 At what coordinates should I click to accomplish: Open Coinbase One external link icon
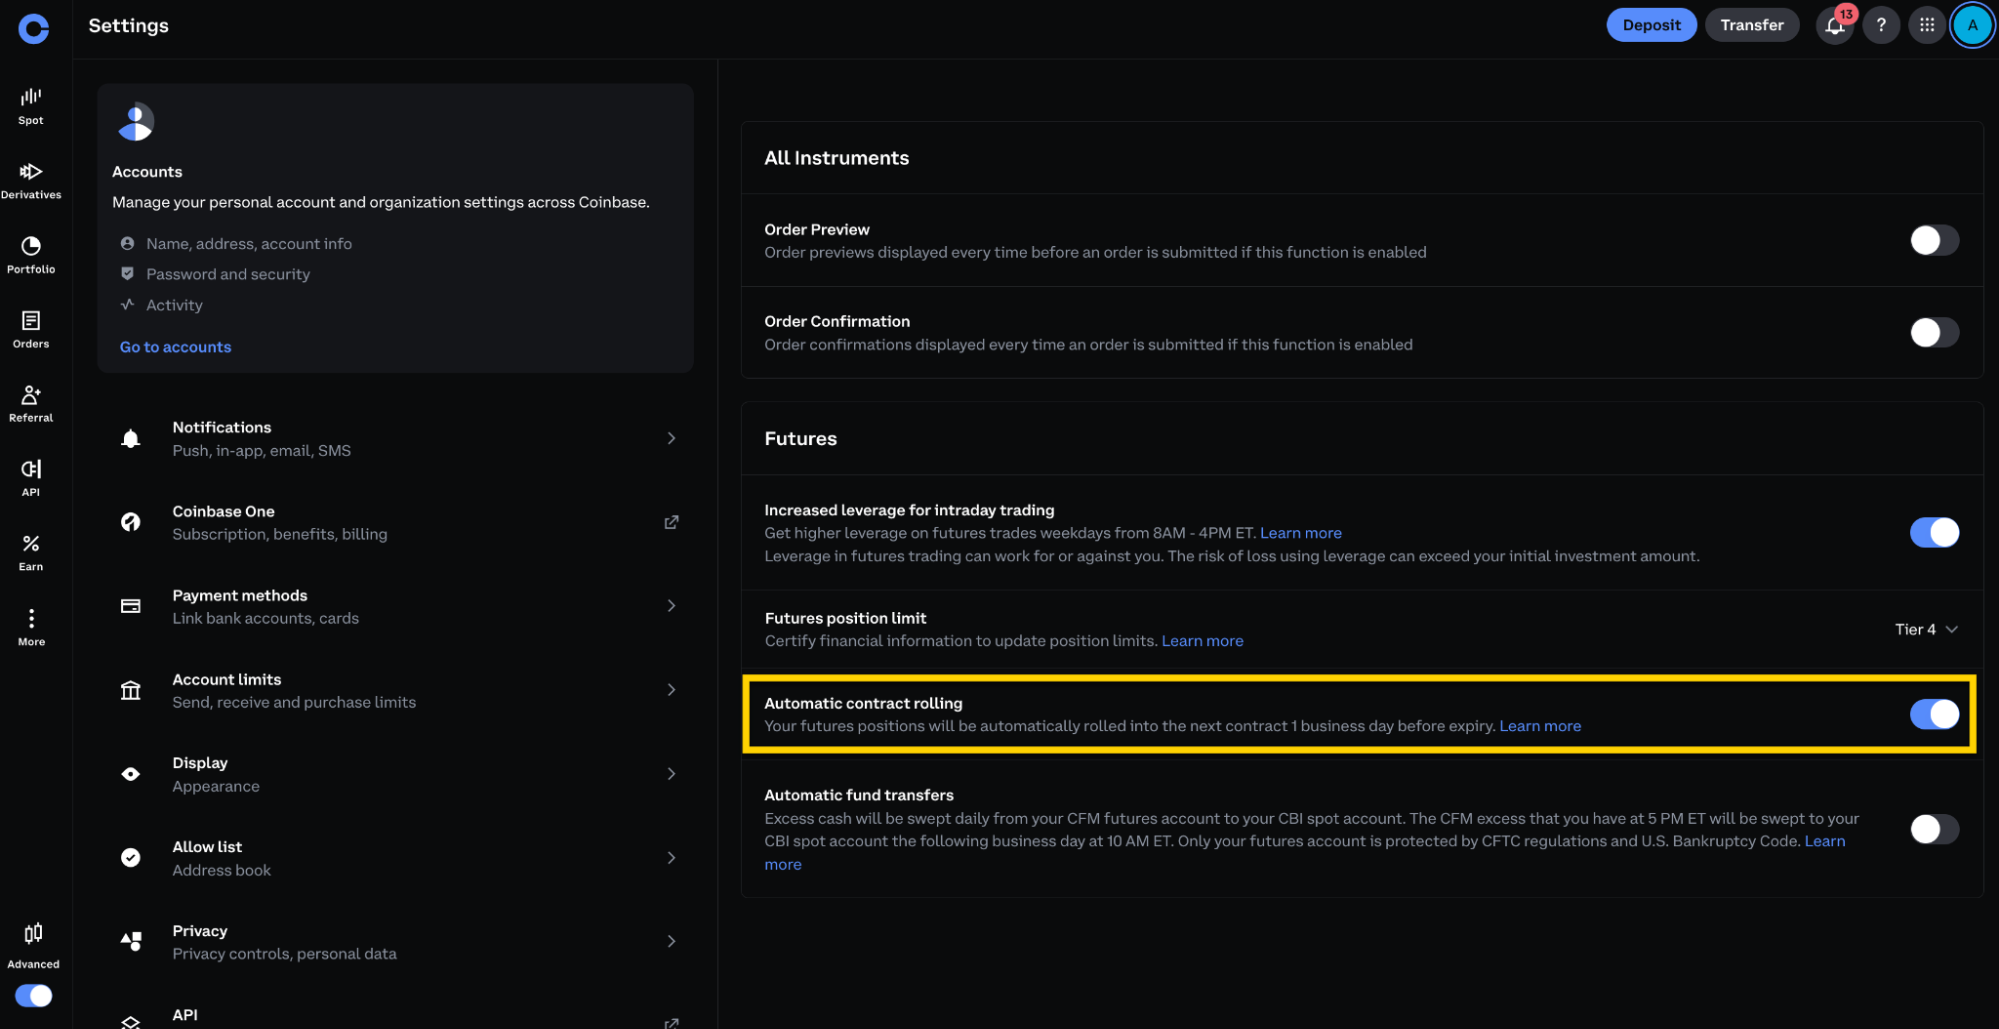pos(671,522)
